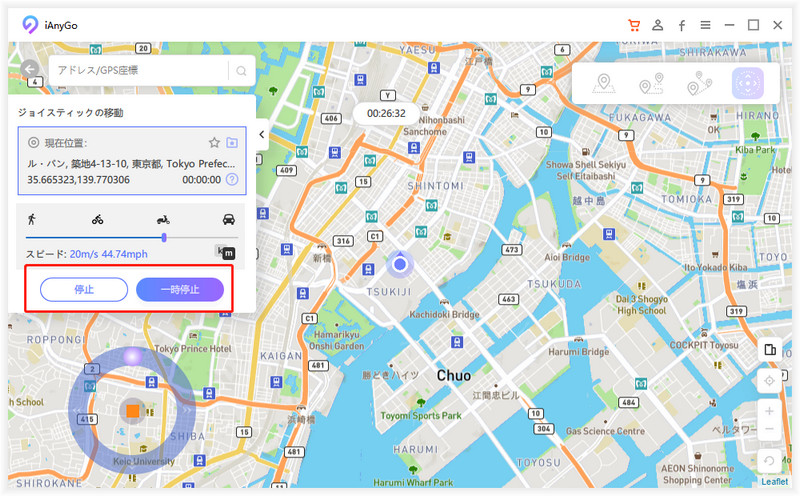Open the Leaflet attribution link
The image size is (800, 496).
pos(774,481)
